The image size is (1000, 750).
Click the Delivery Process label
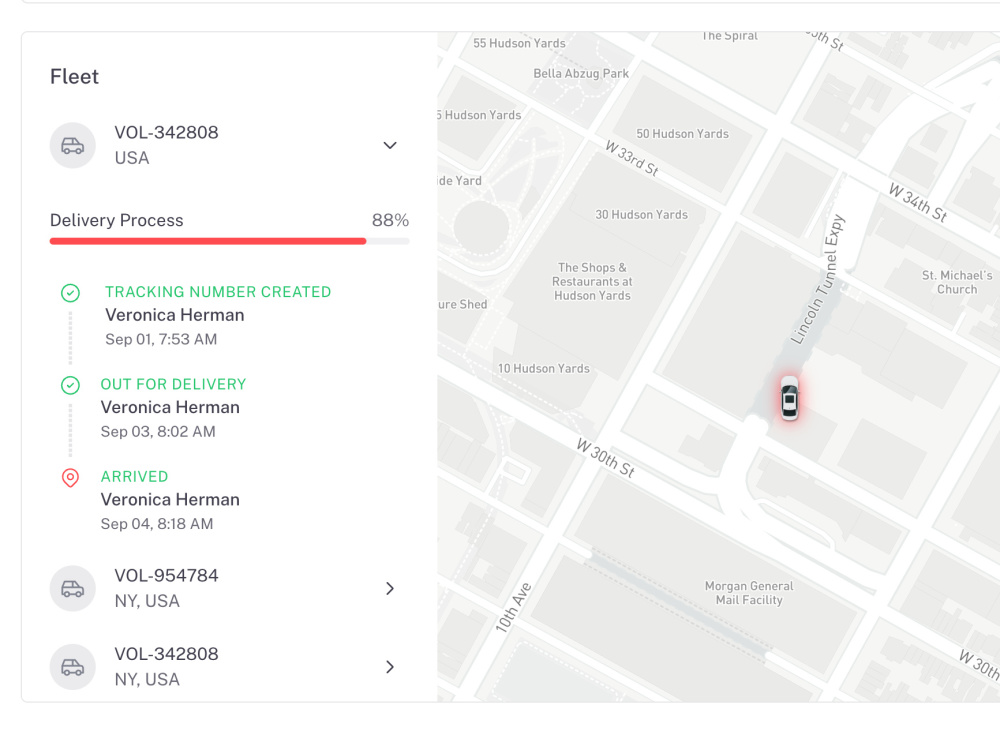[x=117, y=220]
